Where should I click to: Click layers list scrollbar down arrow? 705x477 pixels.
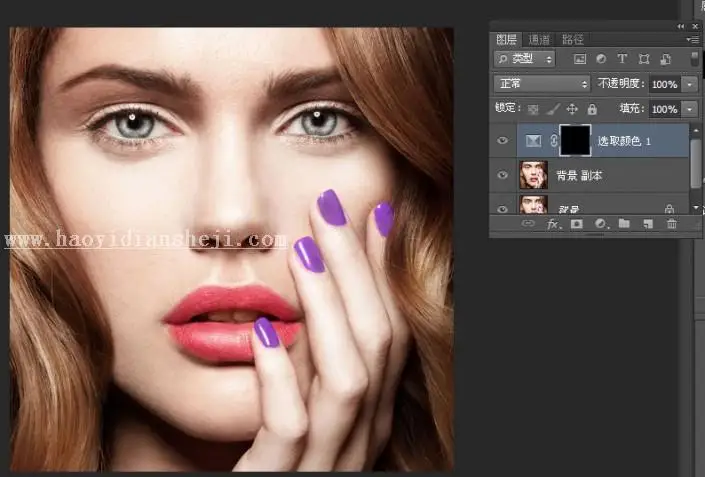pyautogui.click(x=696, y=207)
